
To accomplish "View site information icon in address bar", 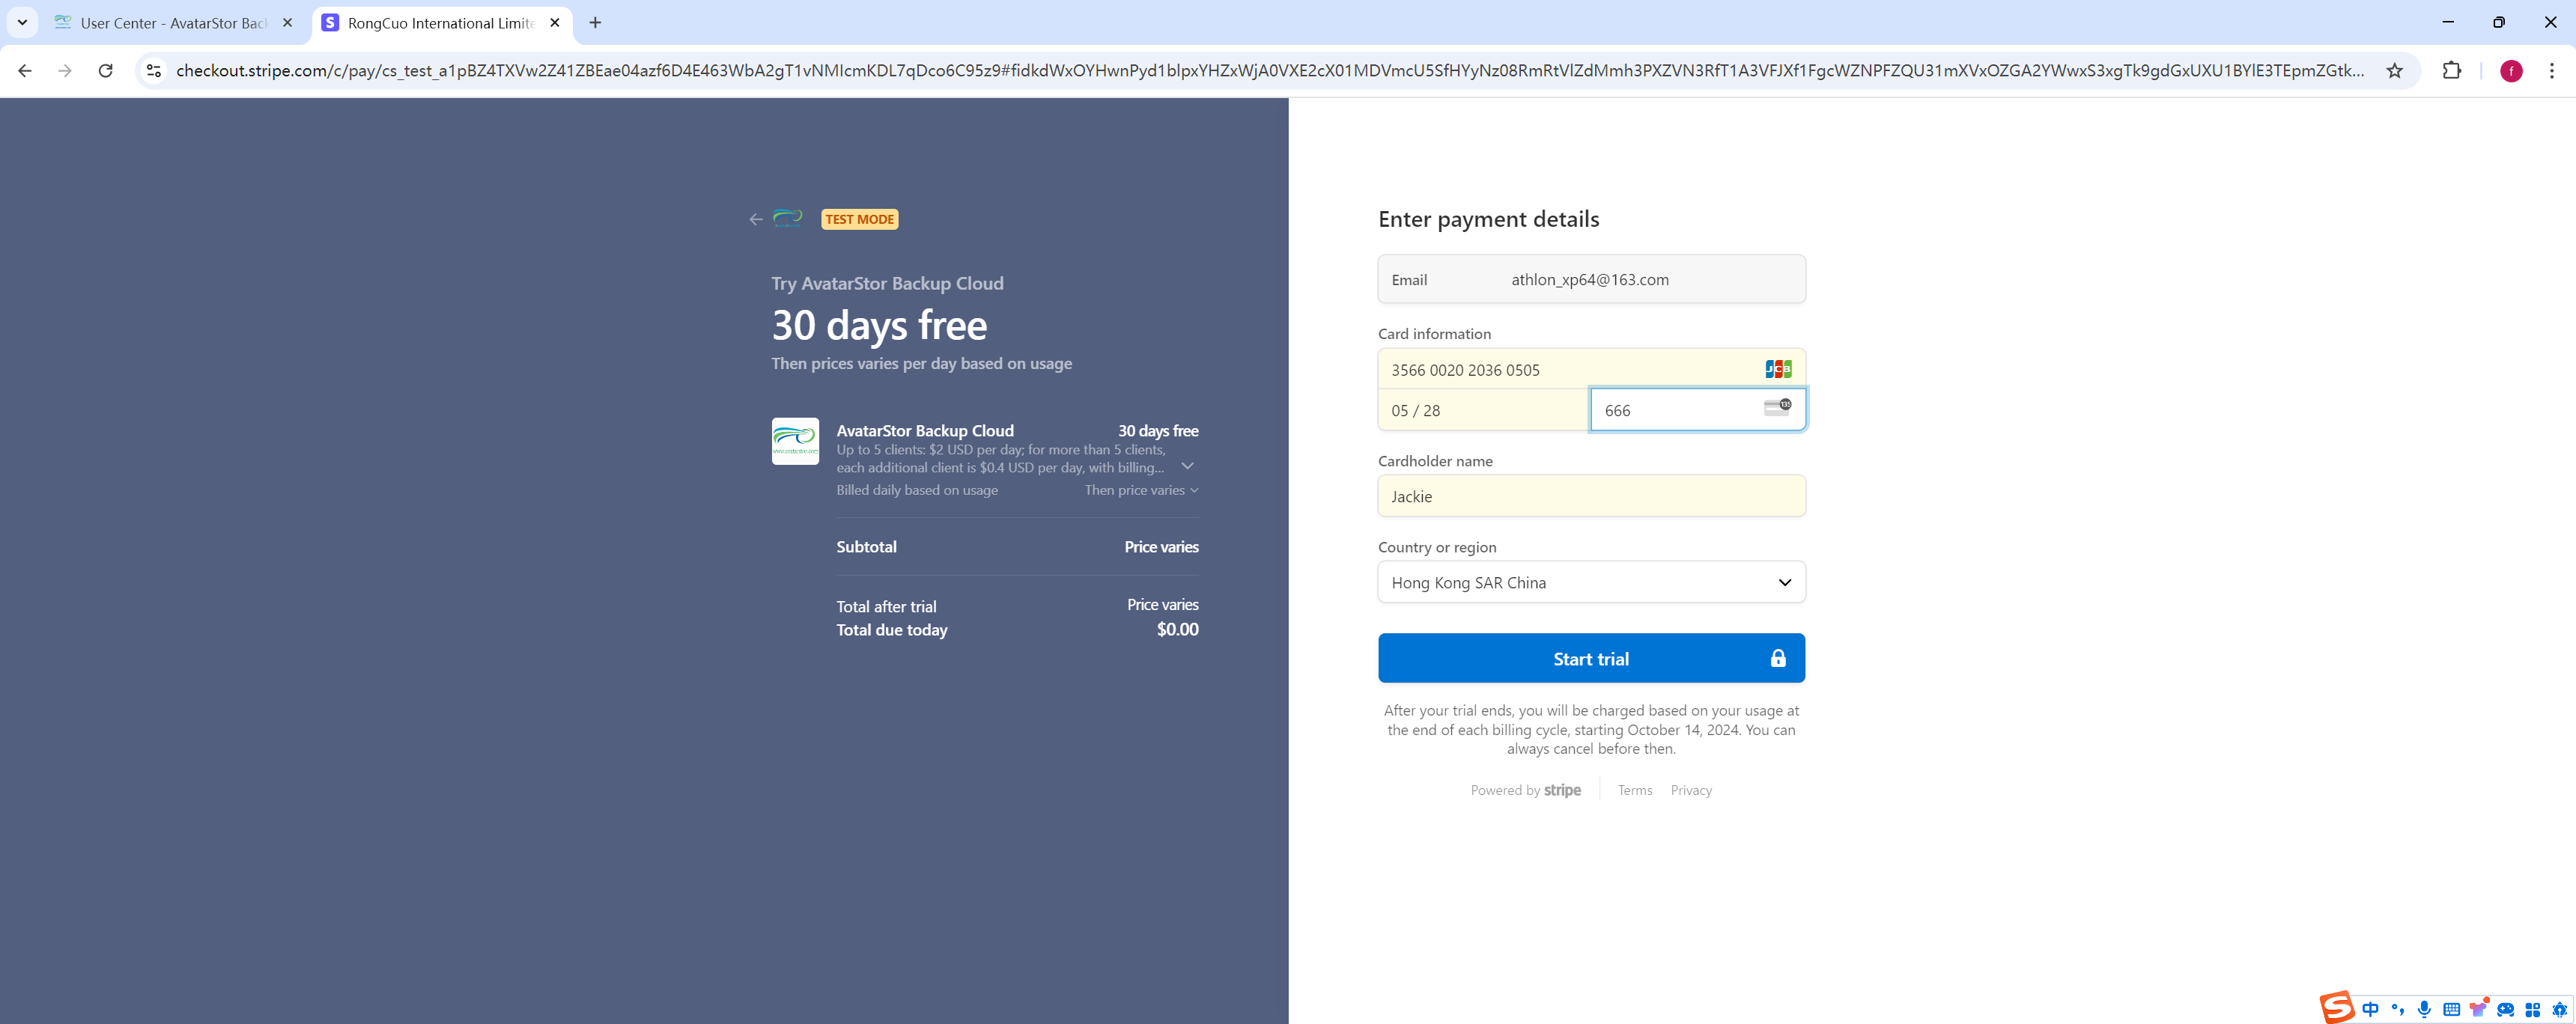I will pyautogui.click(x=153, y=71).
